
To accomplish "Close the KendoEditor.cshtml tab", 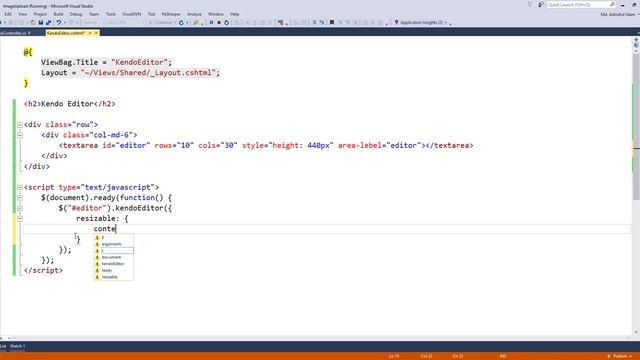I will coord(96,33).
